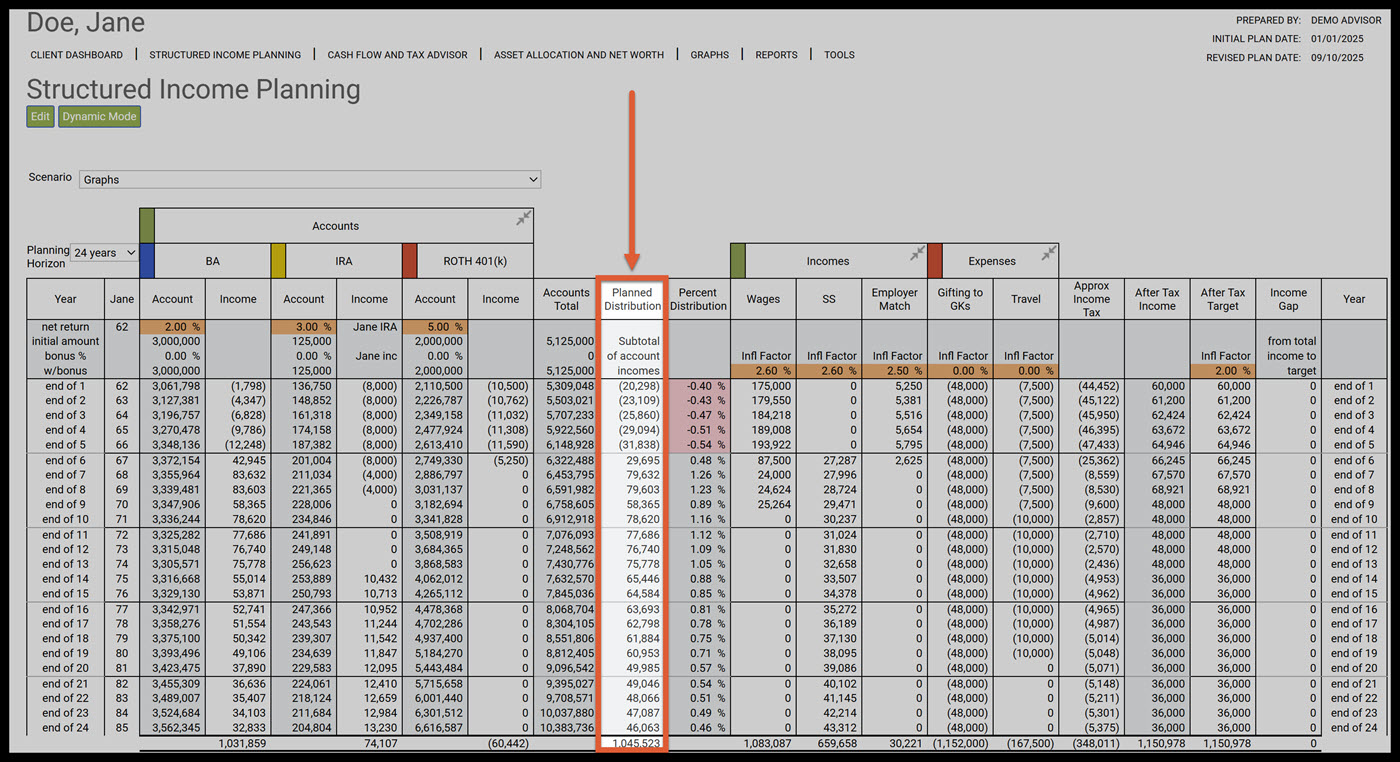This screenshot has width=1400, height=762.
Task: Click the Incomes group header
Action: click(828, 261)
